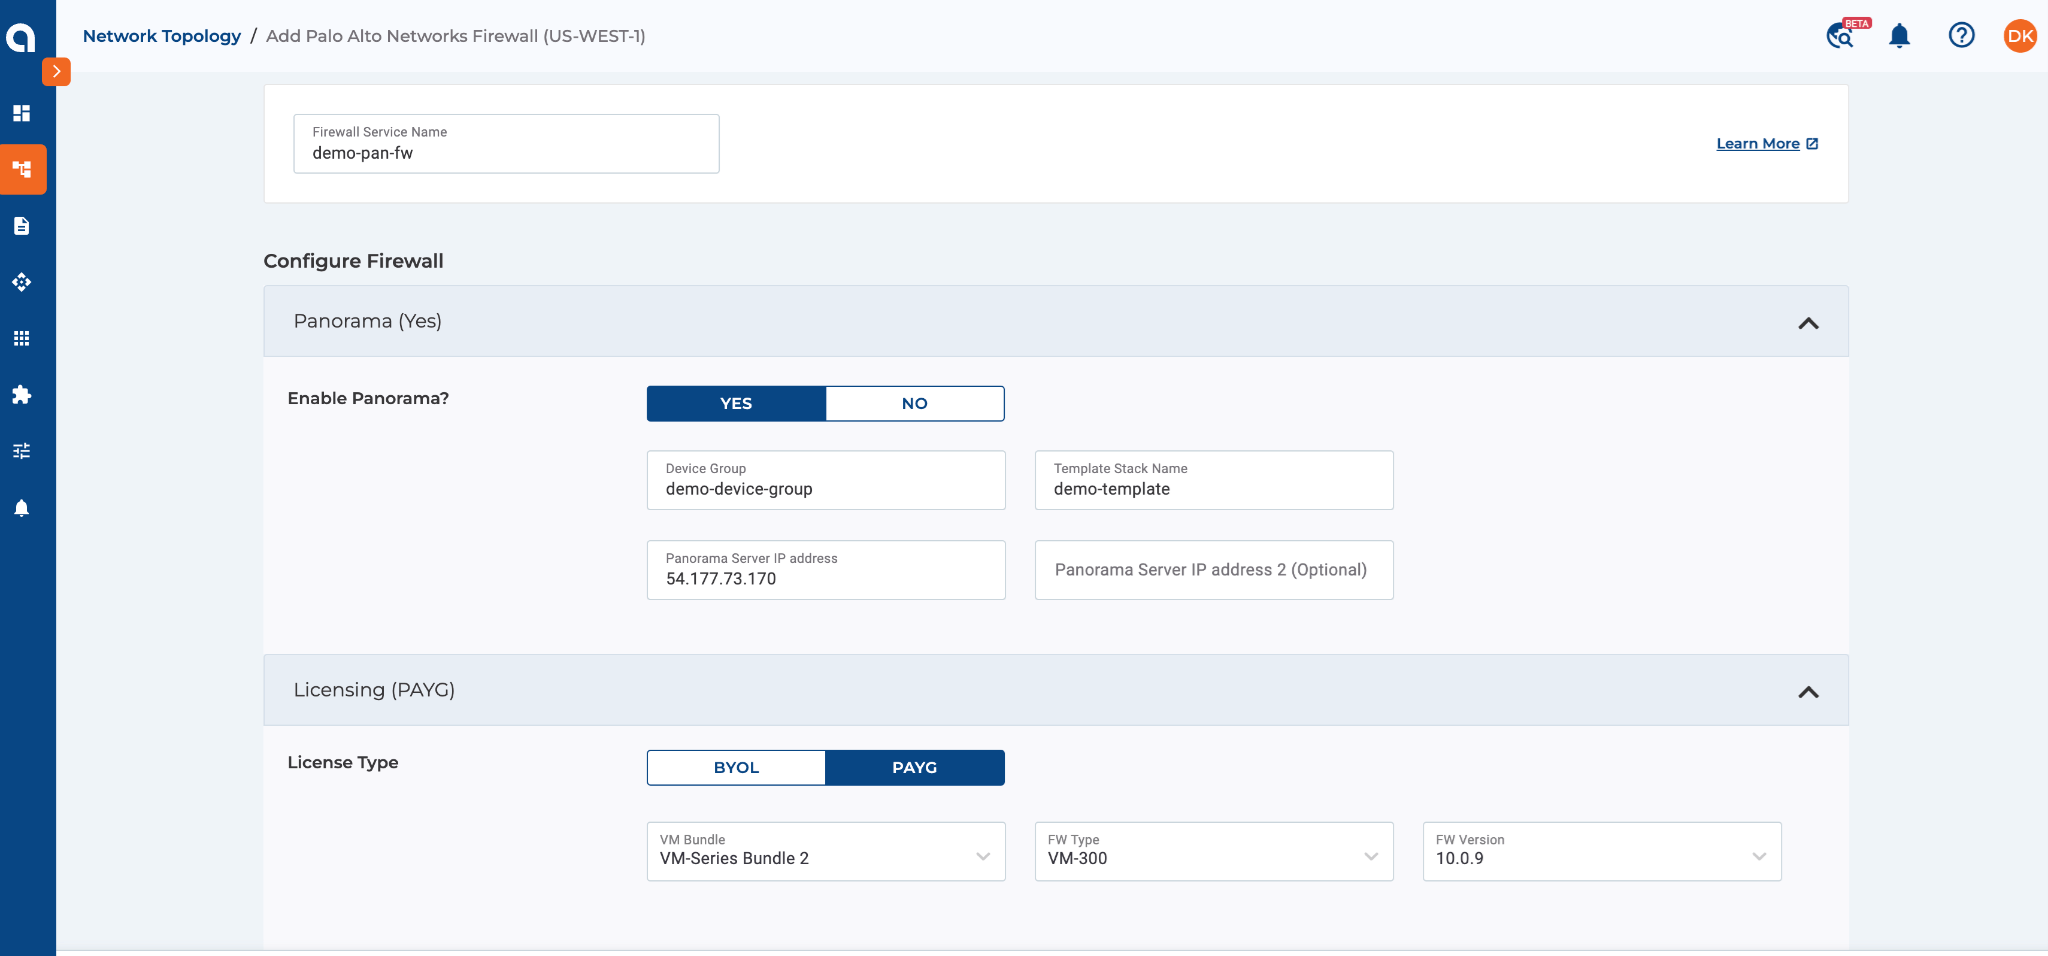Click the Firewall Service Name field
The height and width of the screenshot is (956, 2048).
click(506, 144)
